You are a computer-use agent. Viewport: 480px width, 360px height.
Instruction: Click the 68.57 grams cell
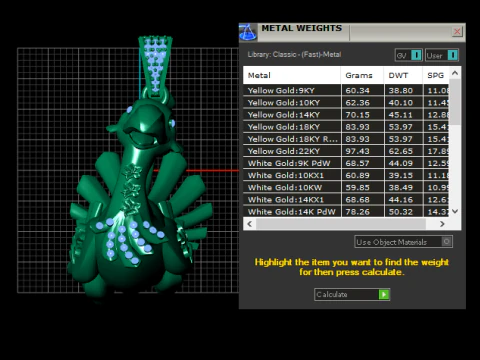(x=363, y=163)
